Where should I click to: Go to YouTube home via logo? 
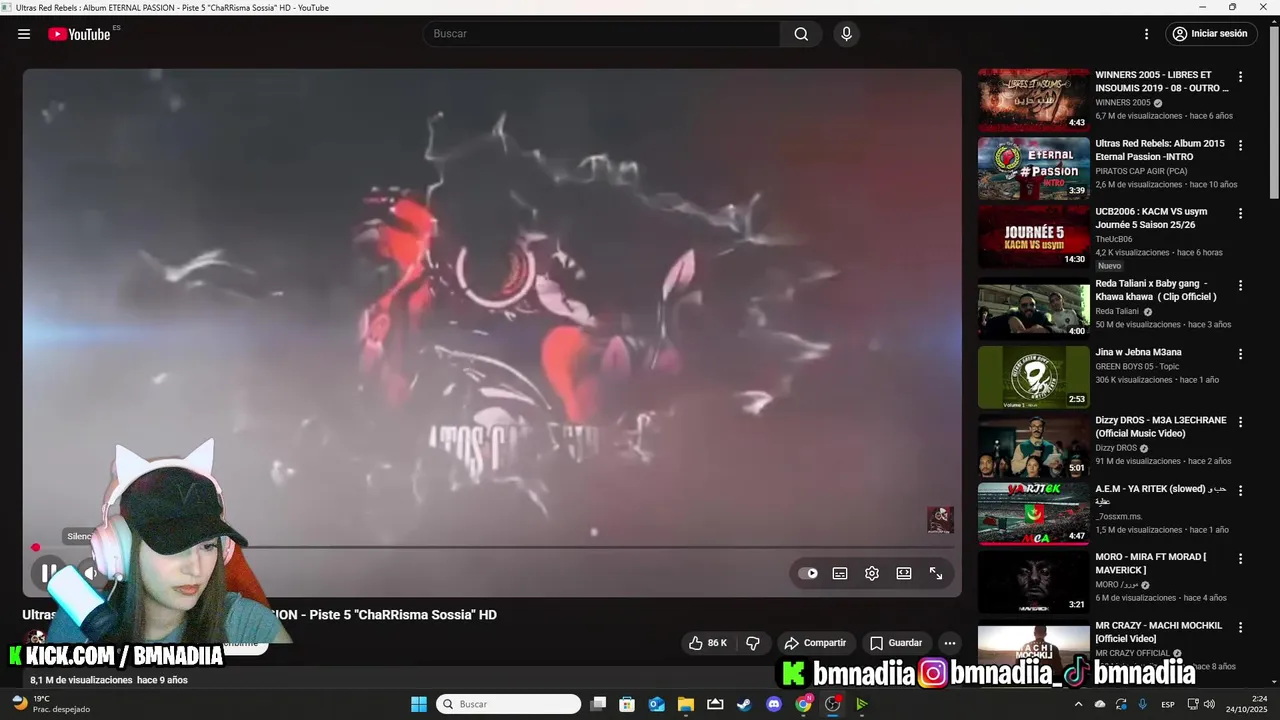(79, 34)
